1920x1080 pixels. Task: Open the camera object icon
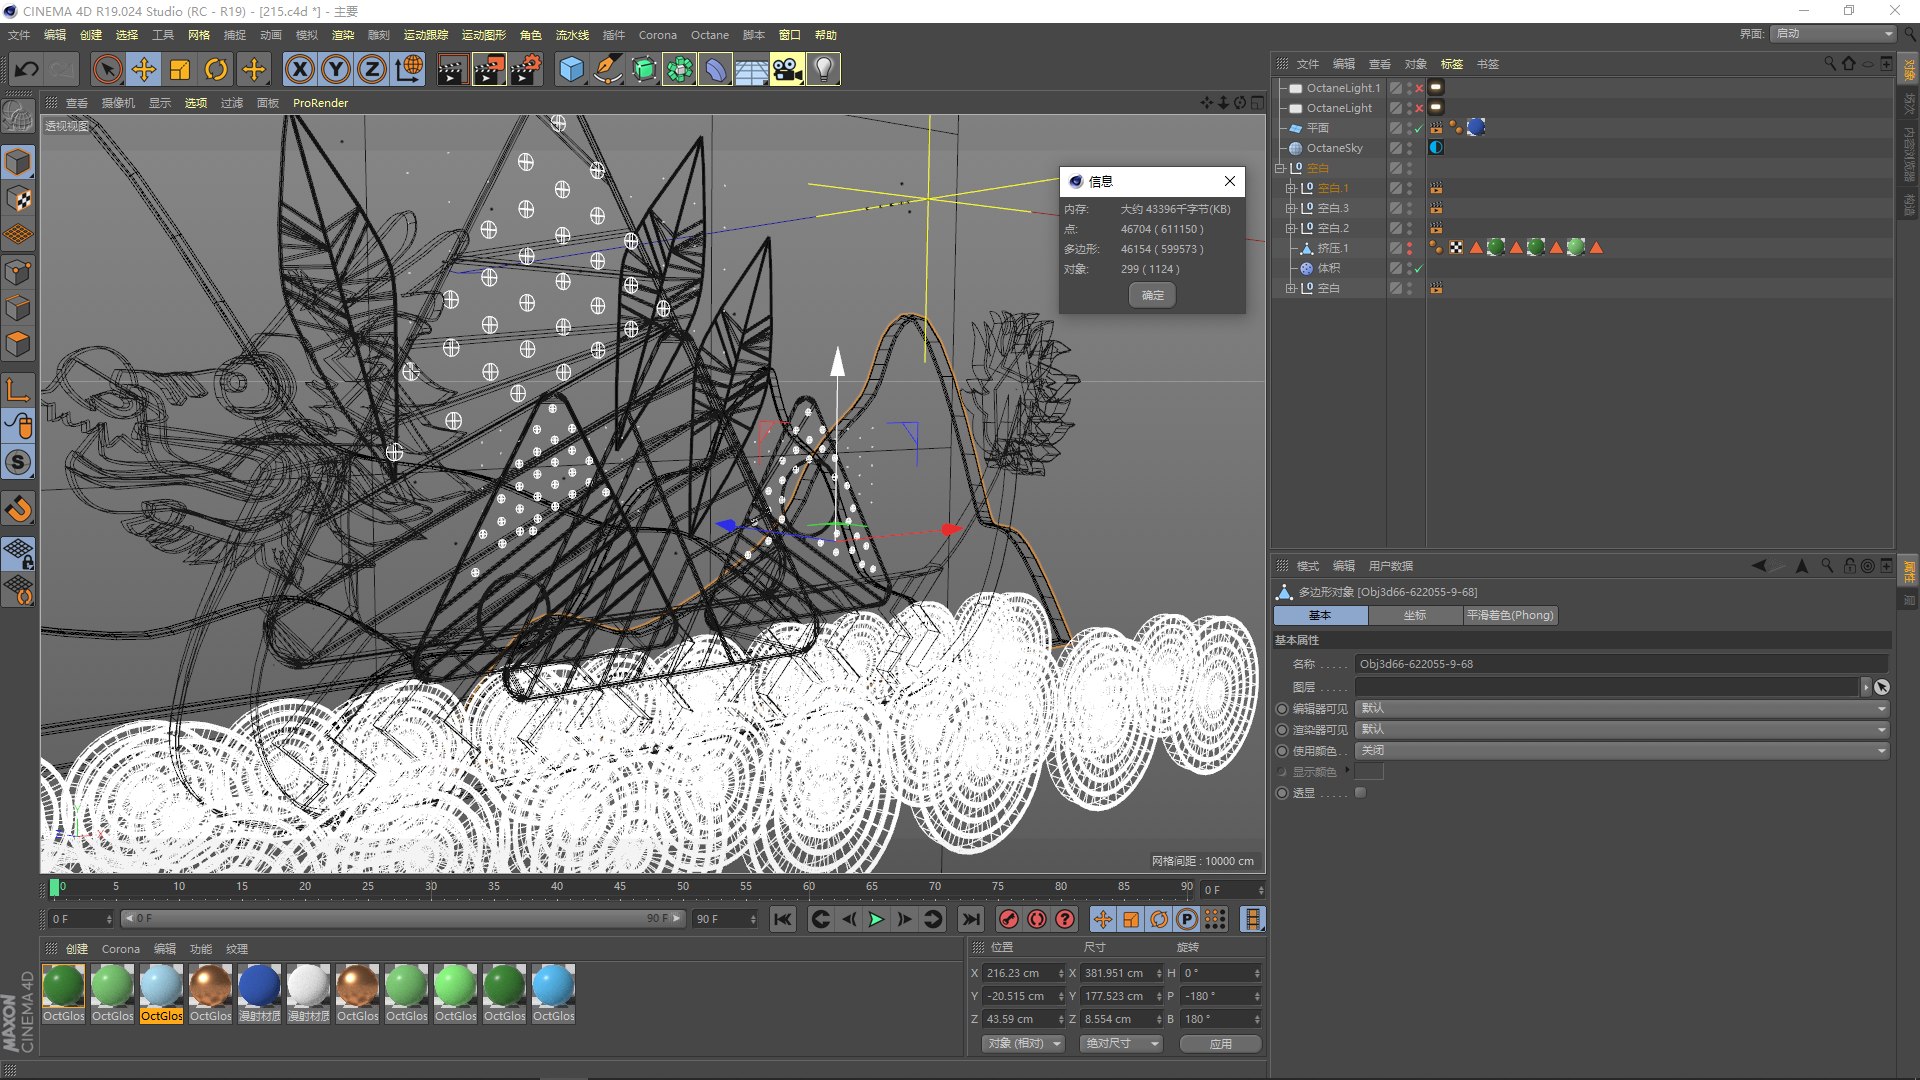[x=787, y=69]
